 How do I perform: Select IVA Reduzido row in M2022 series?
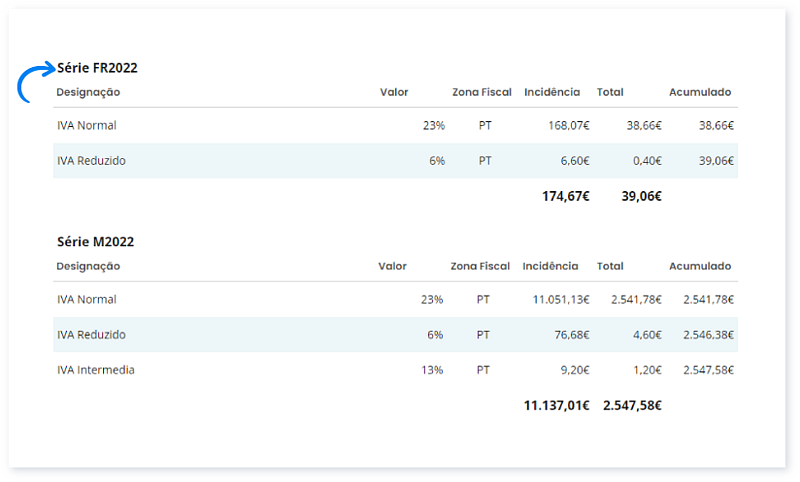click(x=91, y=334)
